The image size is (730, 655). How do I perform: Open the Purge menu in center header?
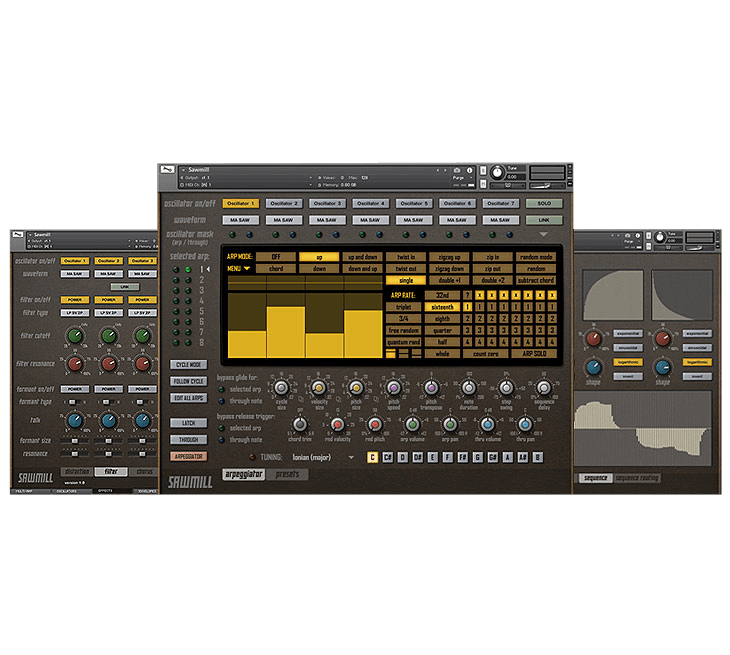tap(461, 177)
